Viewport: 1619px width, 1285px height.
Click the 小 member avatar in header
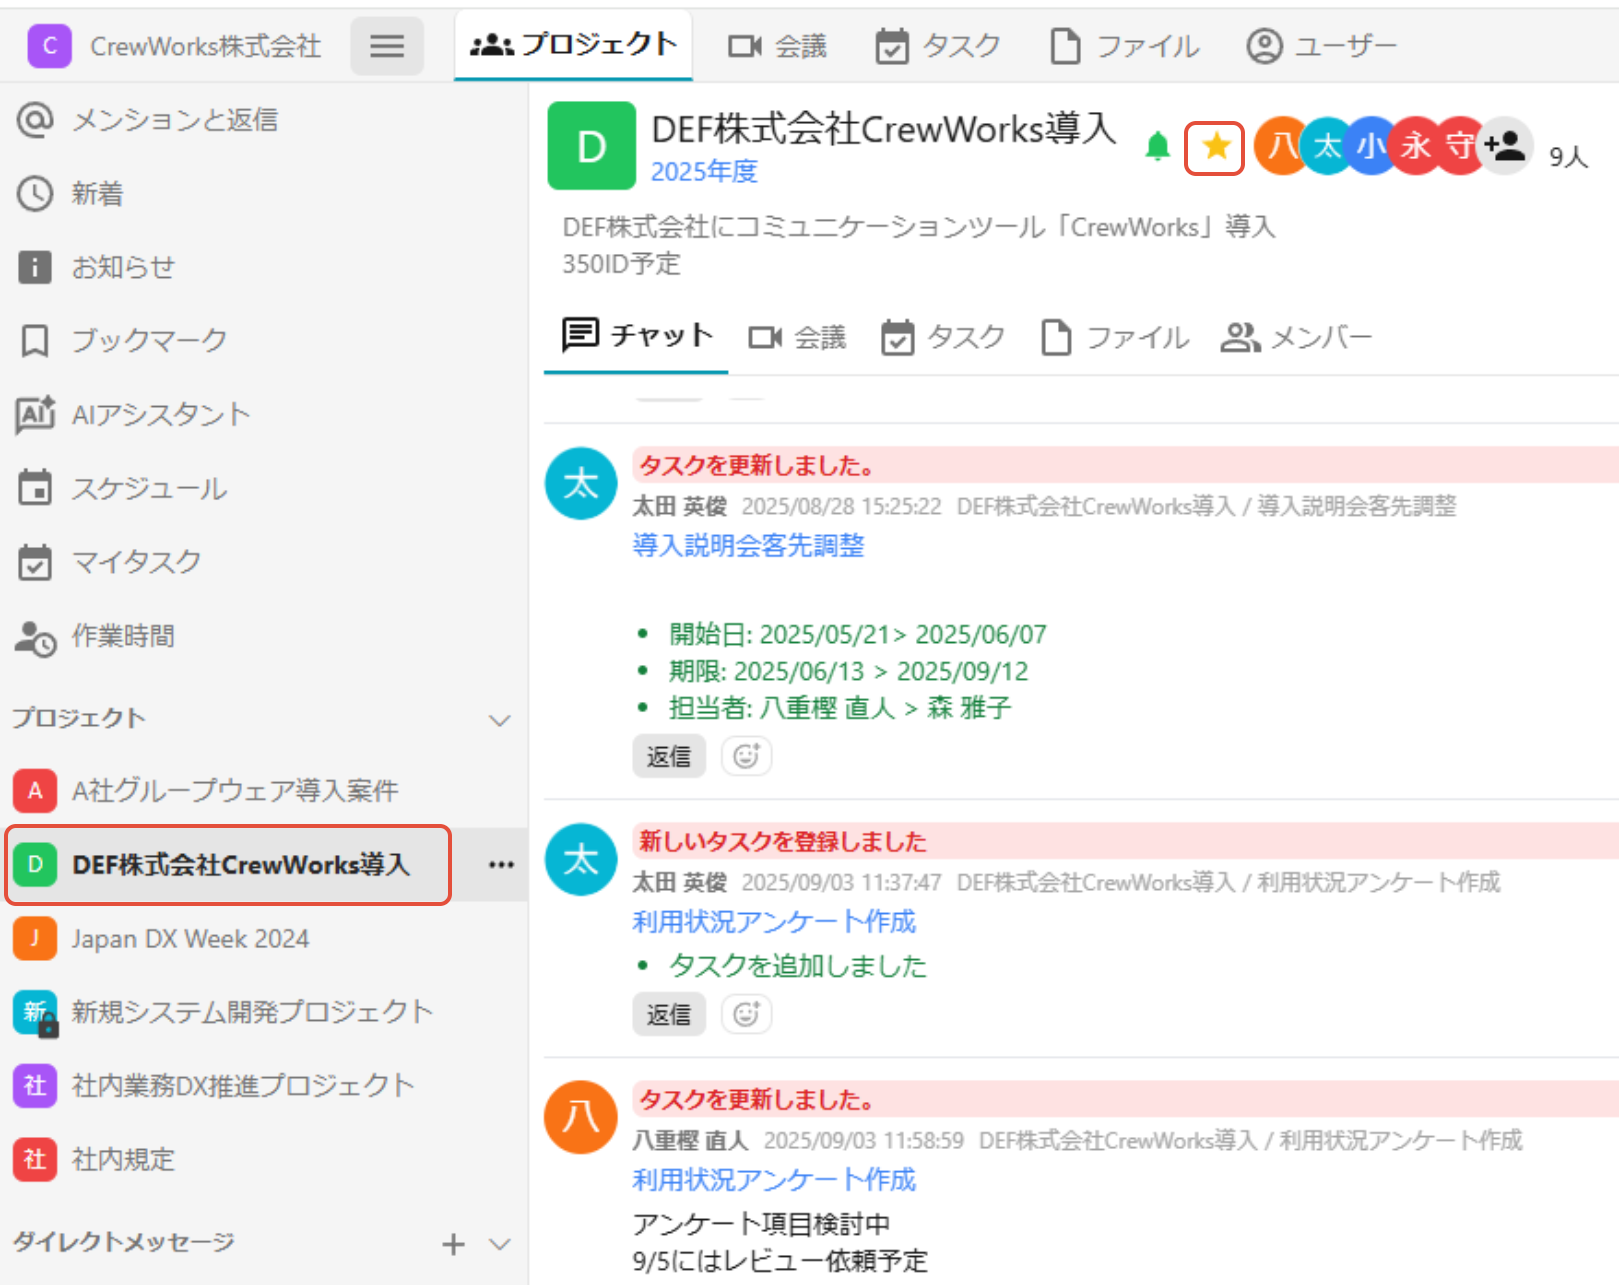(1370, 146)
